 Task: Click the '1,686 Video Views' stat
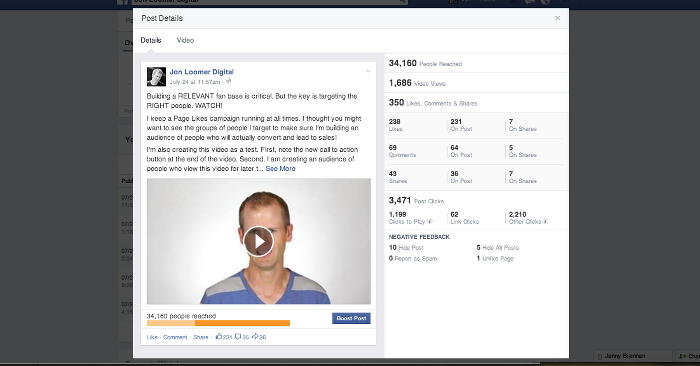pos(417,83)
